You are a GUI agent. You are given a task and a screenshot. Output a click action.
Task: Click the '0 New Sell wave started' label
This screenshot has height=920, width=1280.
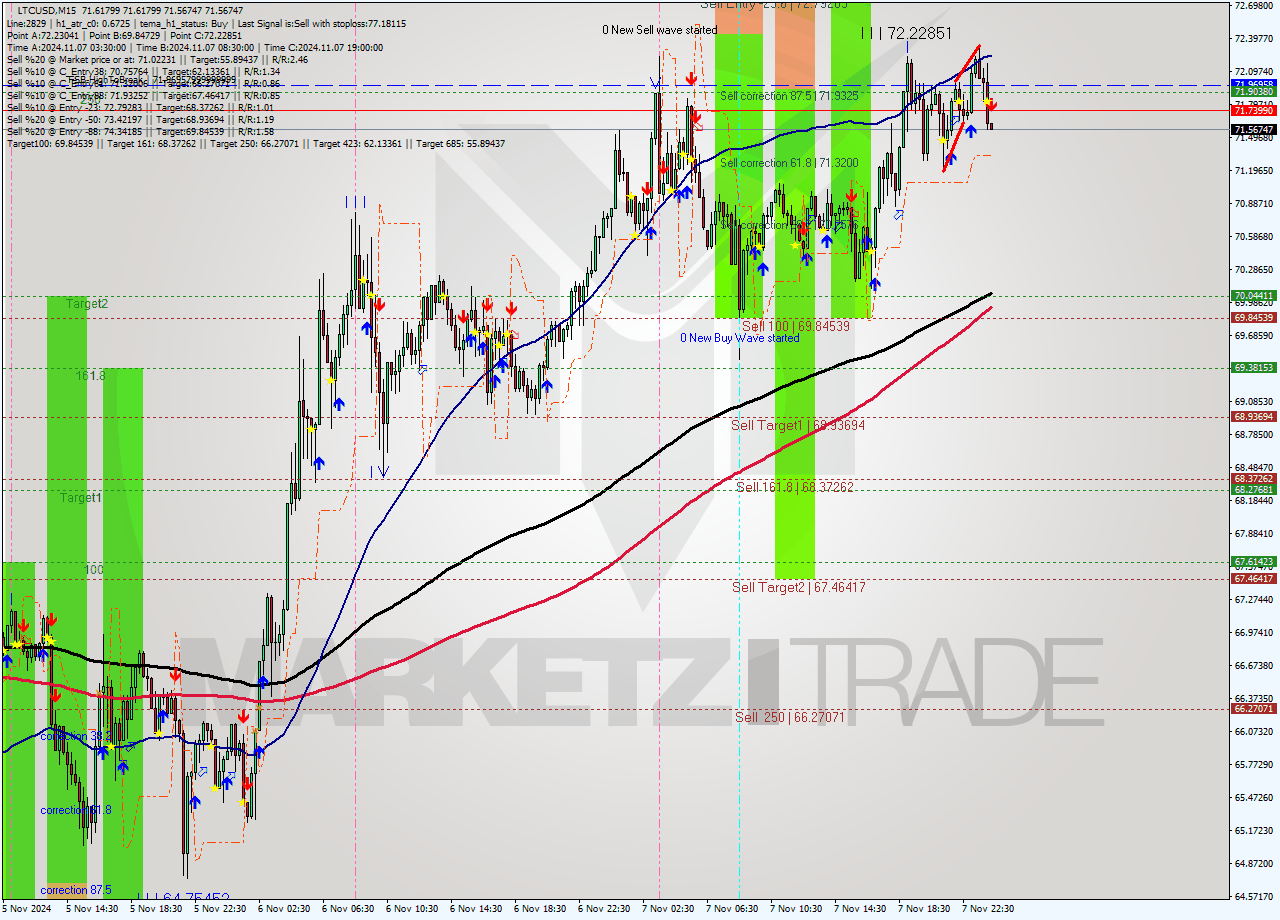[x=659, y=30]
